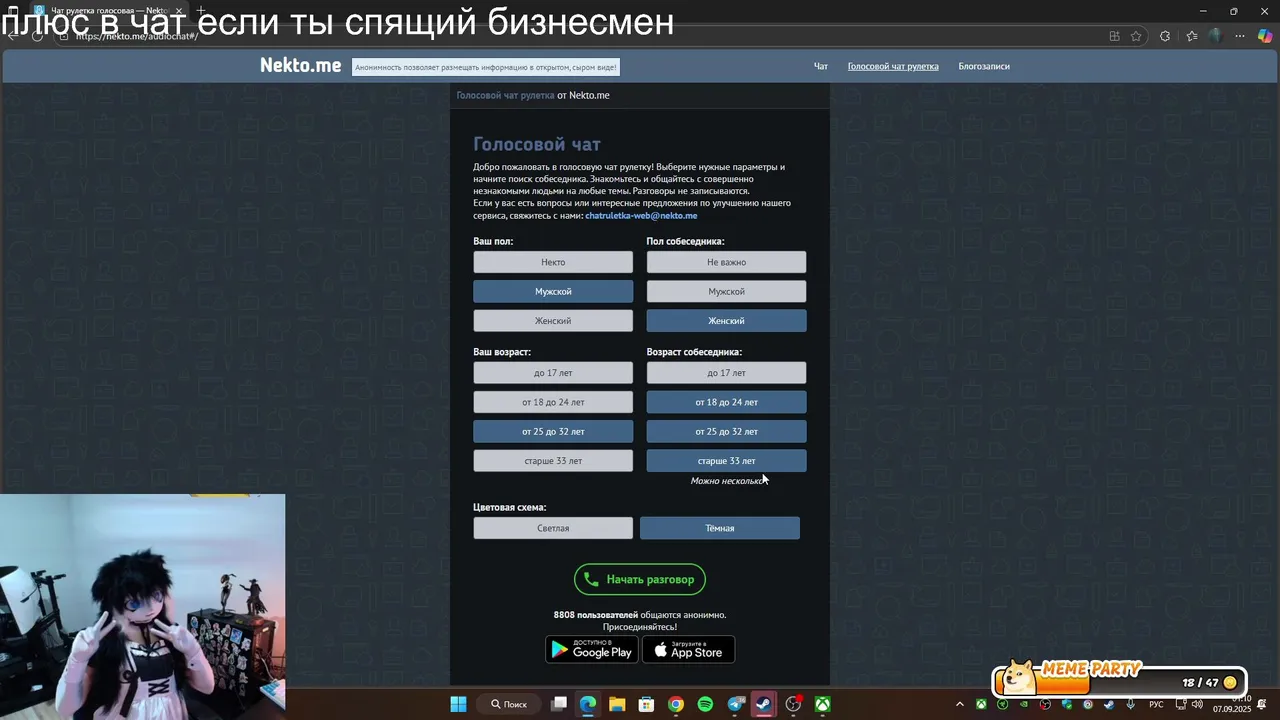Switch to Steam on the taskbar

(x=764, y=704)
